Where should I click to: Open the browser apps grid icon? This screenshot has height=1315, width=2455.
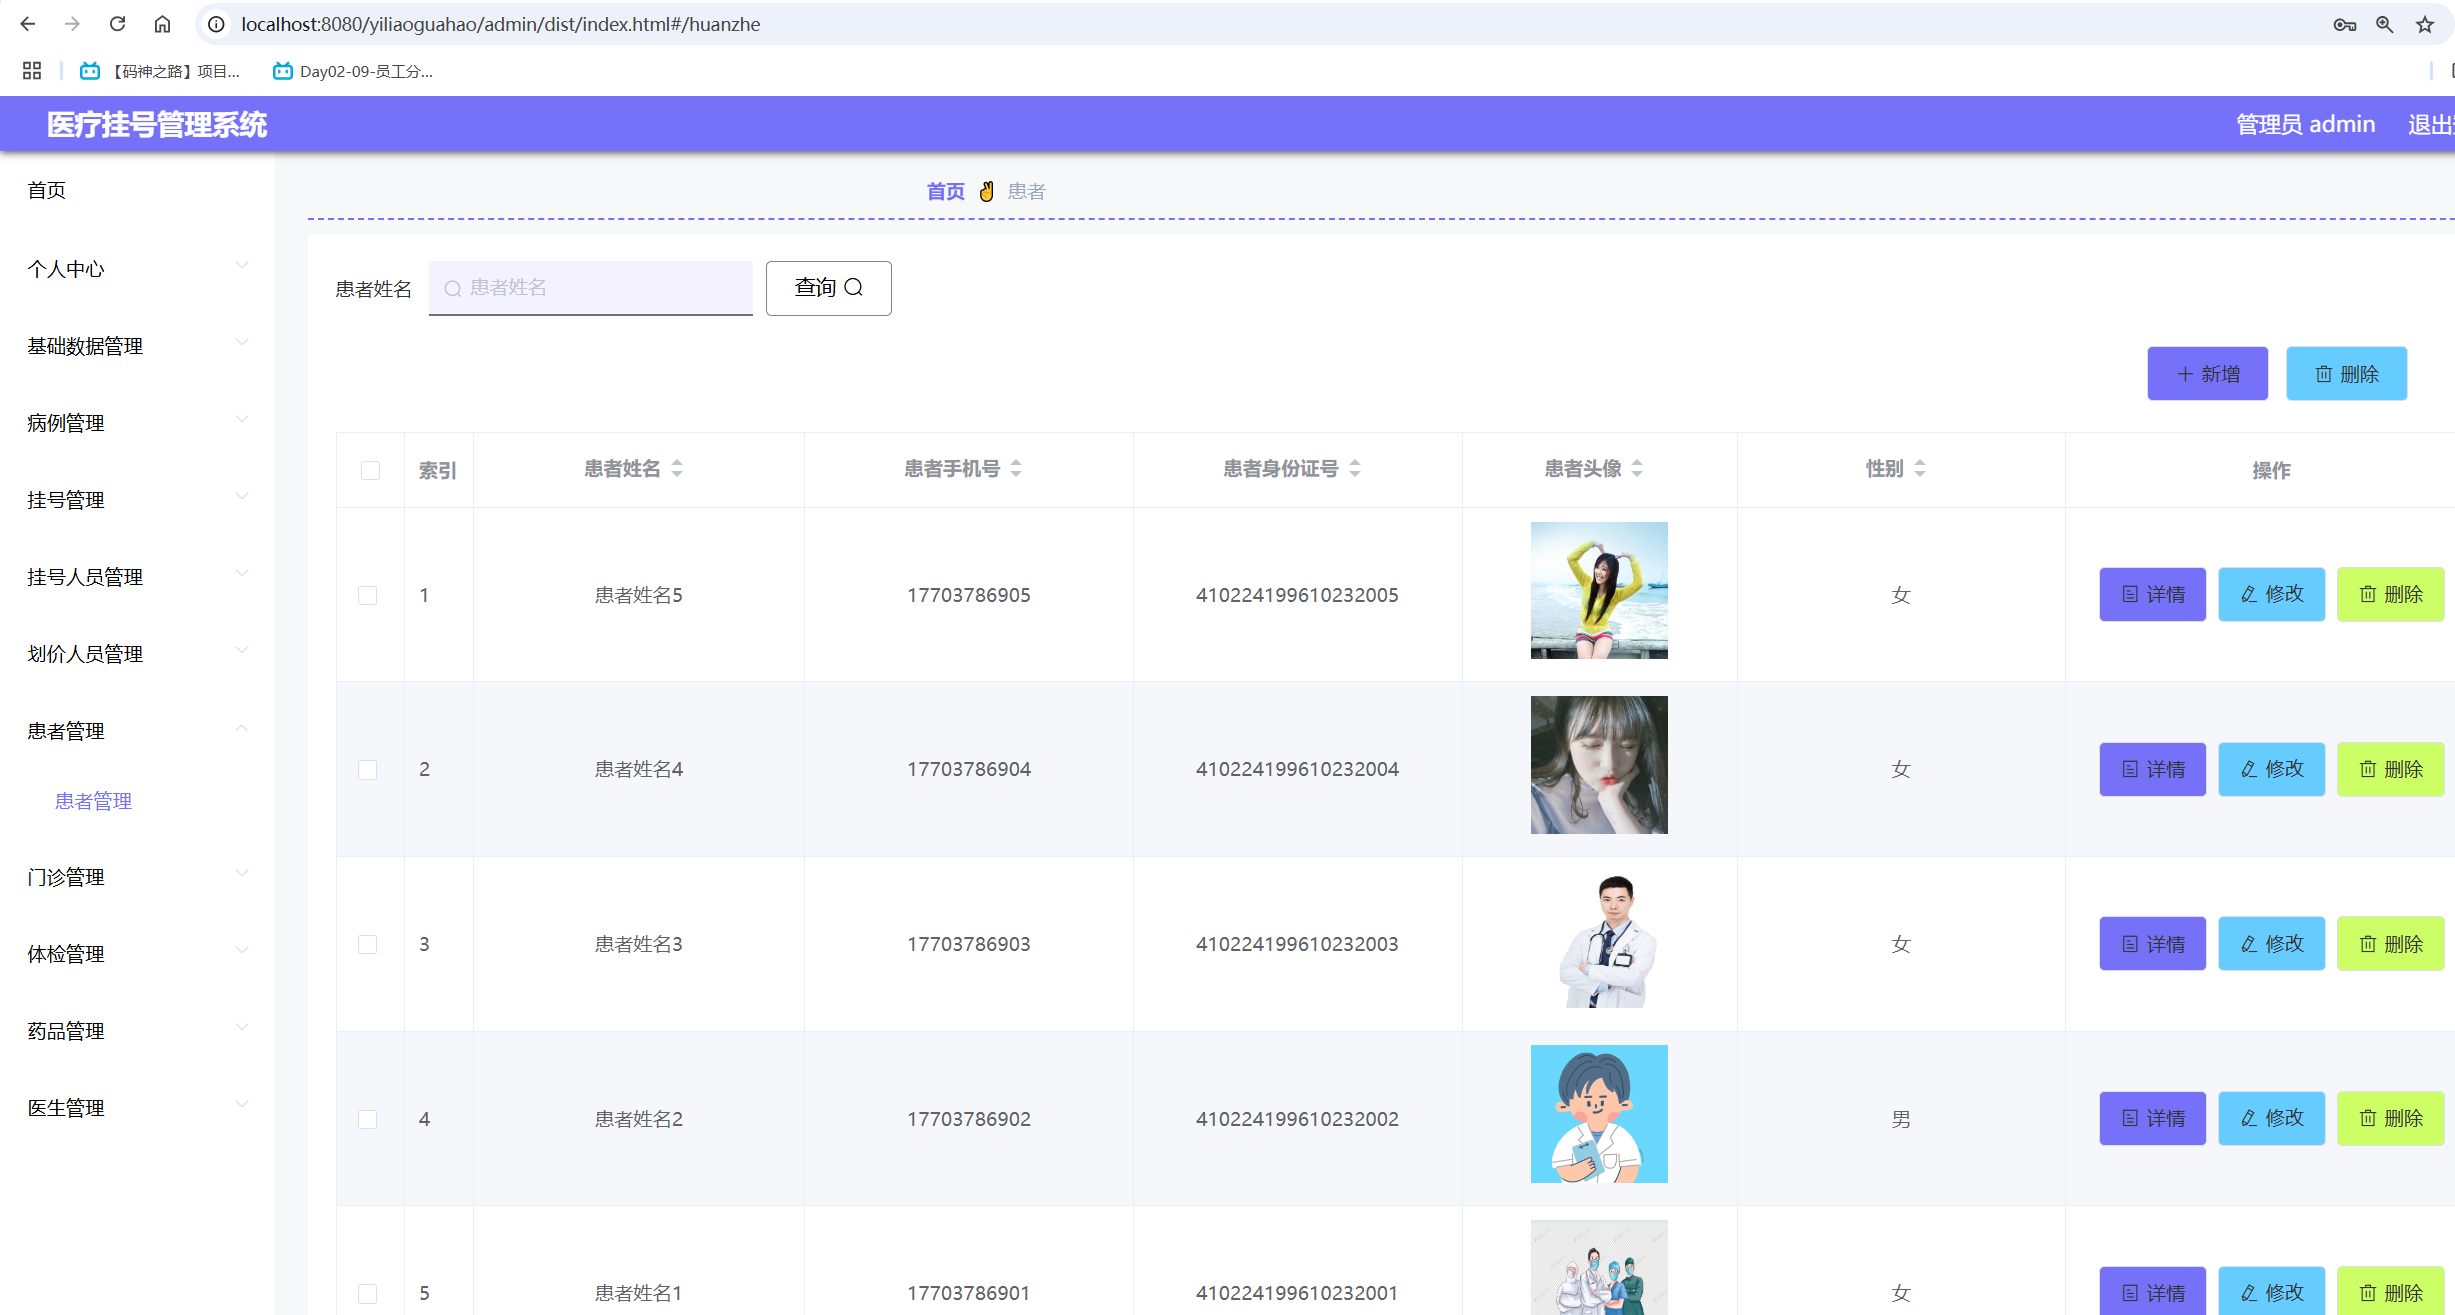click(32, 71)
